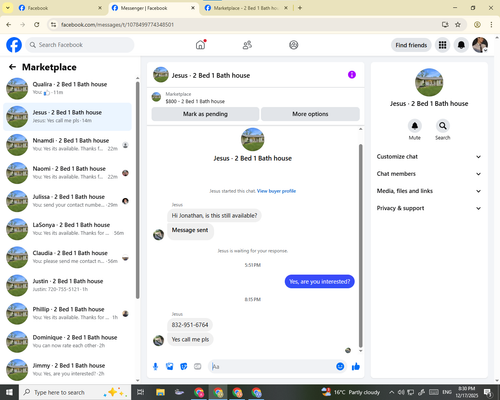Open the Julissa conversation
The image size is (500, 400).
coord(67,201)
